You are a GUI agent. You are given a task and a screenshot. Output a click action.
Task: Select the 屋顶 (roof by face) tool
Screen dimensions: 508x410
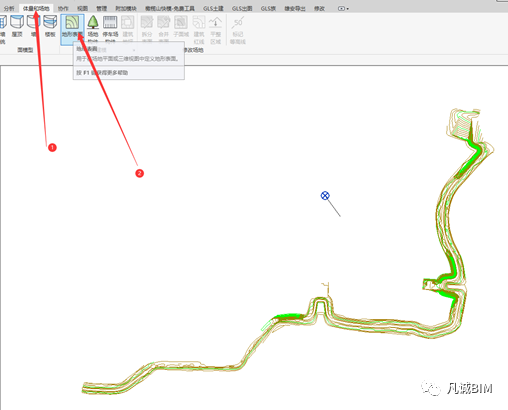click(17, 27)
